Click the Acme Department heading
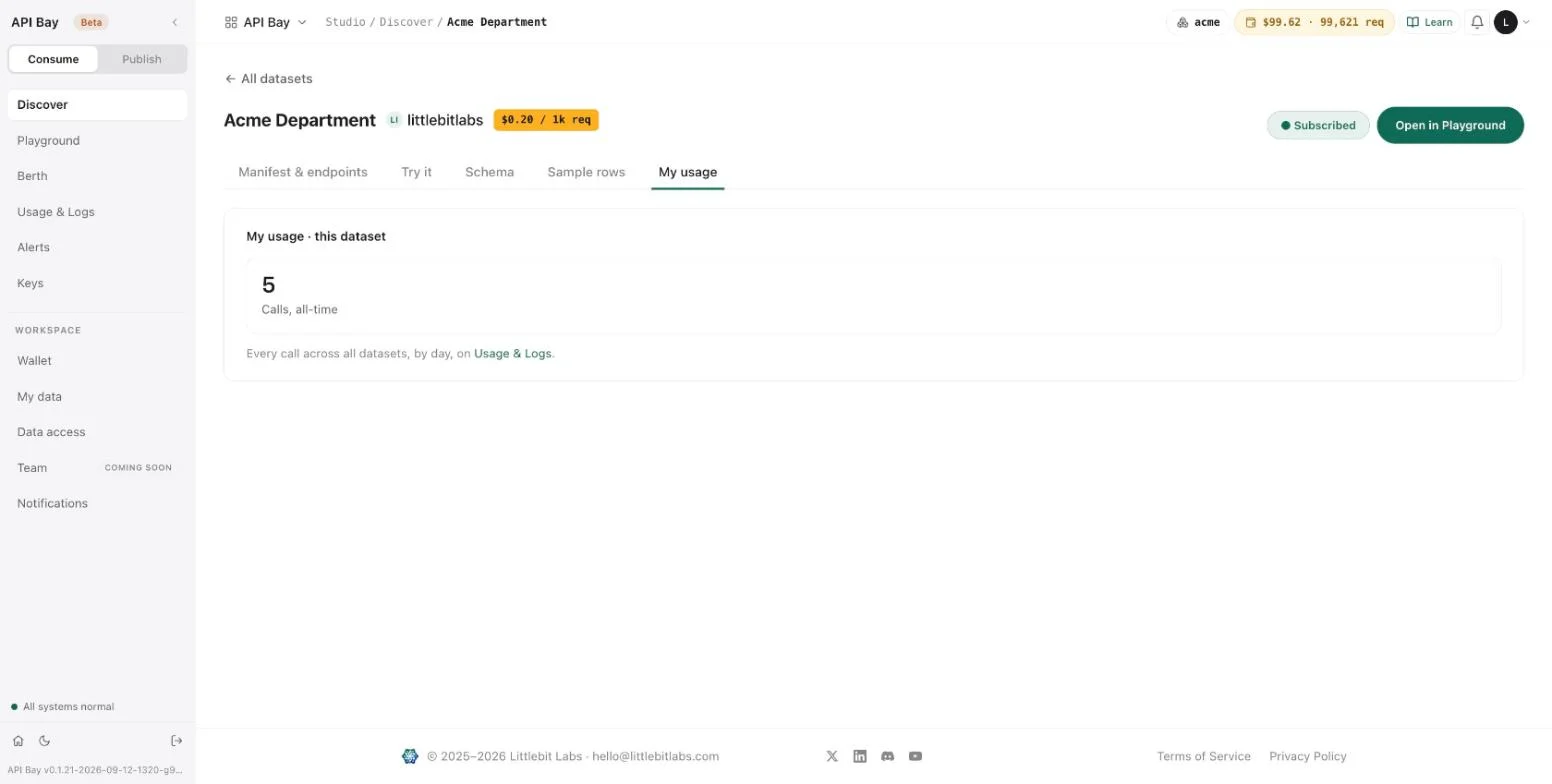 300,120
